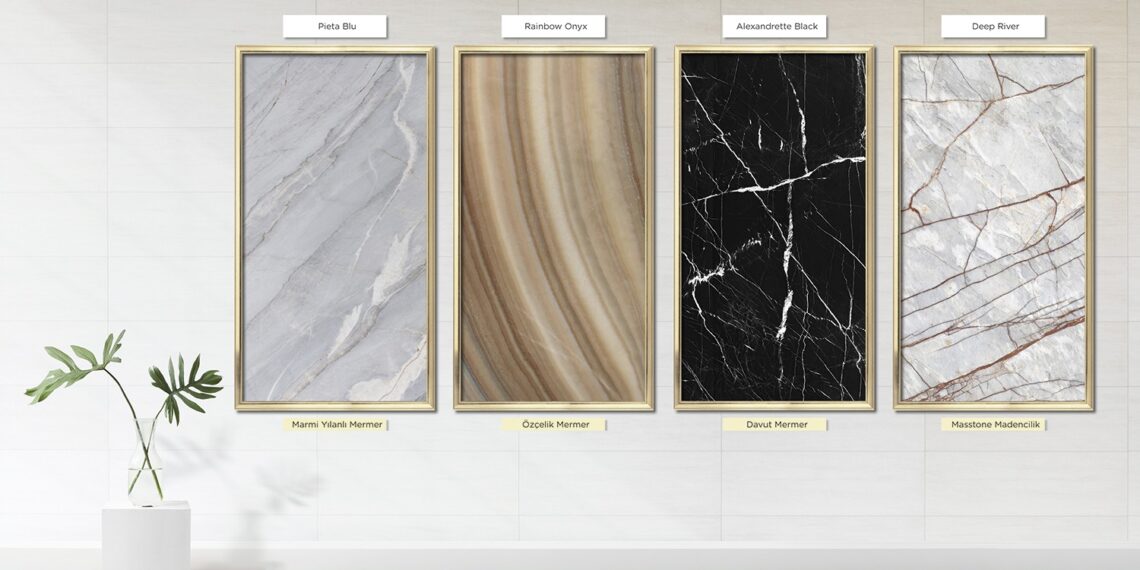Open the black Alexandrette marble panel
Screen dimensions: 1140x570
774,228
